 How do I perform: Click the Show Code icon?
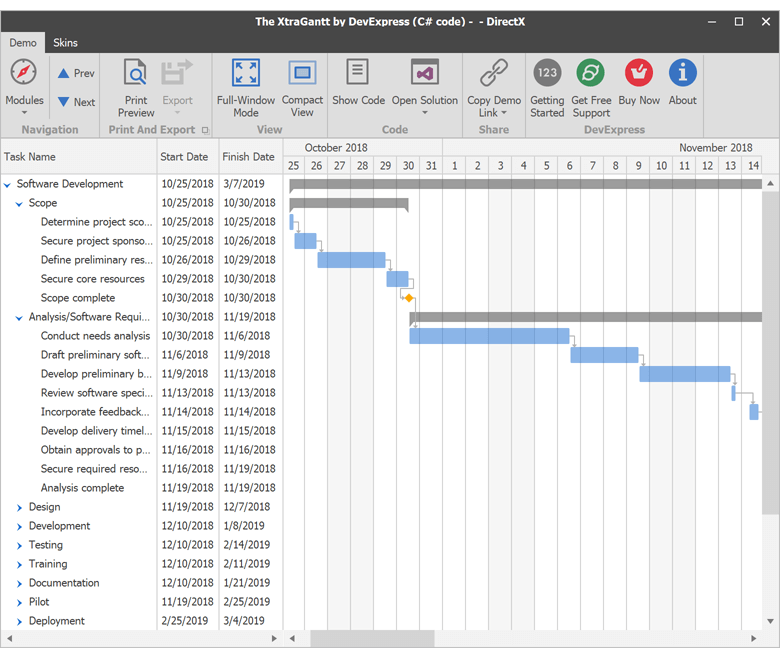pyautogui.click(x=357, y=72)
